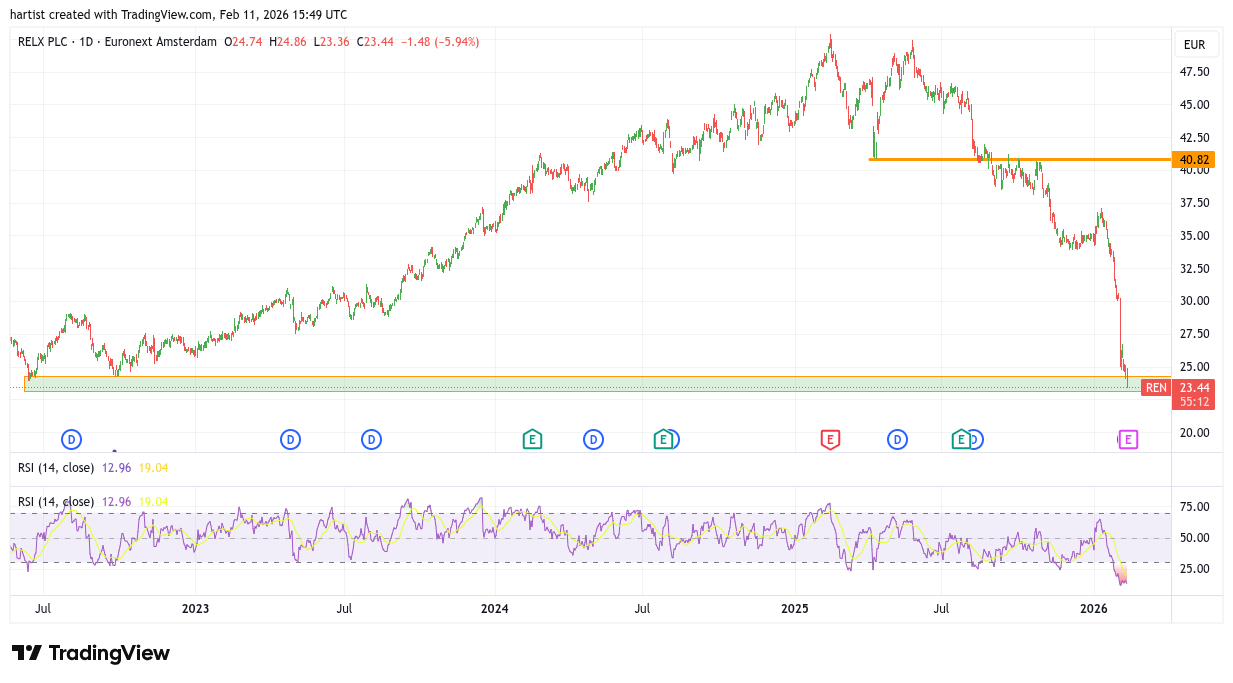Screen dimensions: 1233x683
Task: Click the red 23.44 current price label
Action: [1194, 388]
